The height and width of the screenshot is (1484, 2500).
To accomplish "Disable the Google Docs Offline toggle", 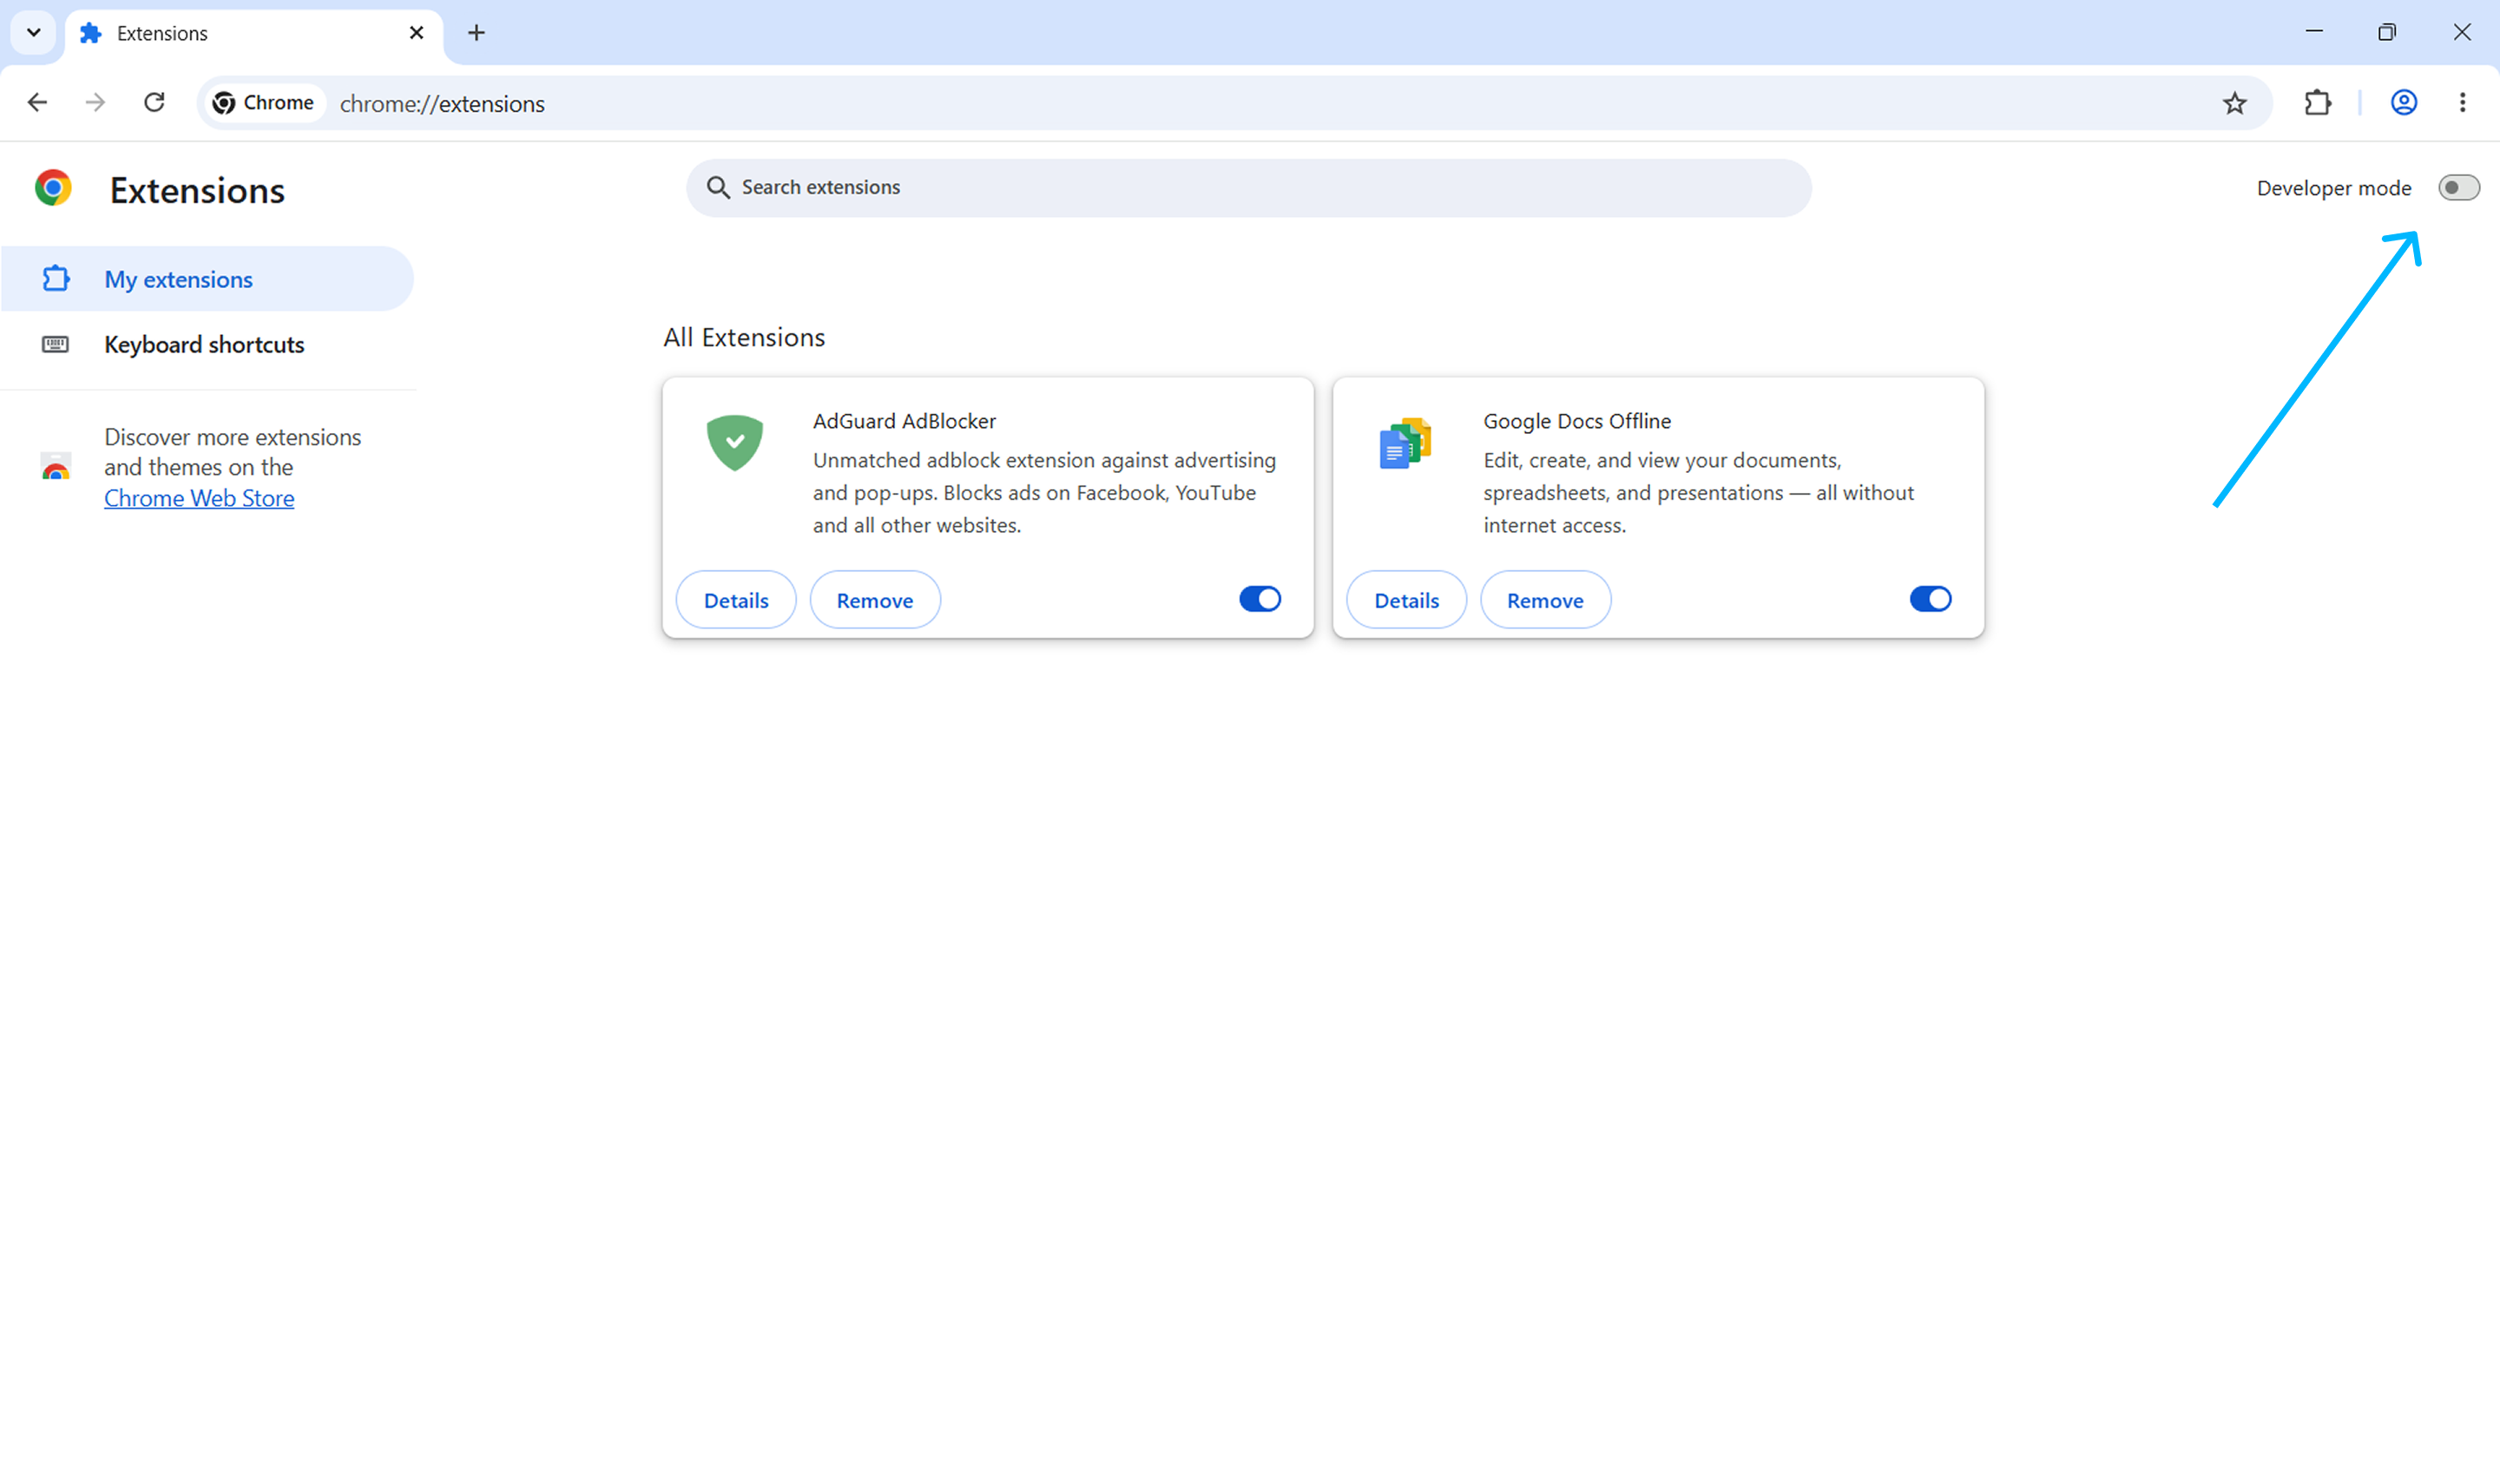I will coord(1930,599).
